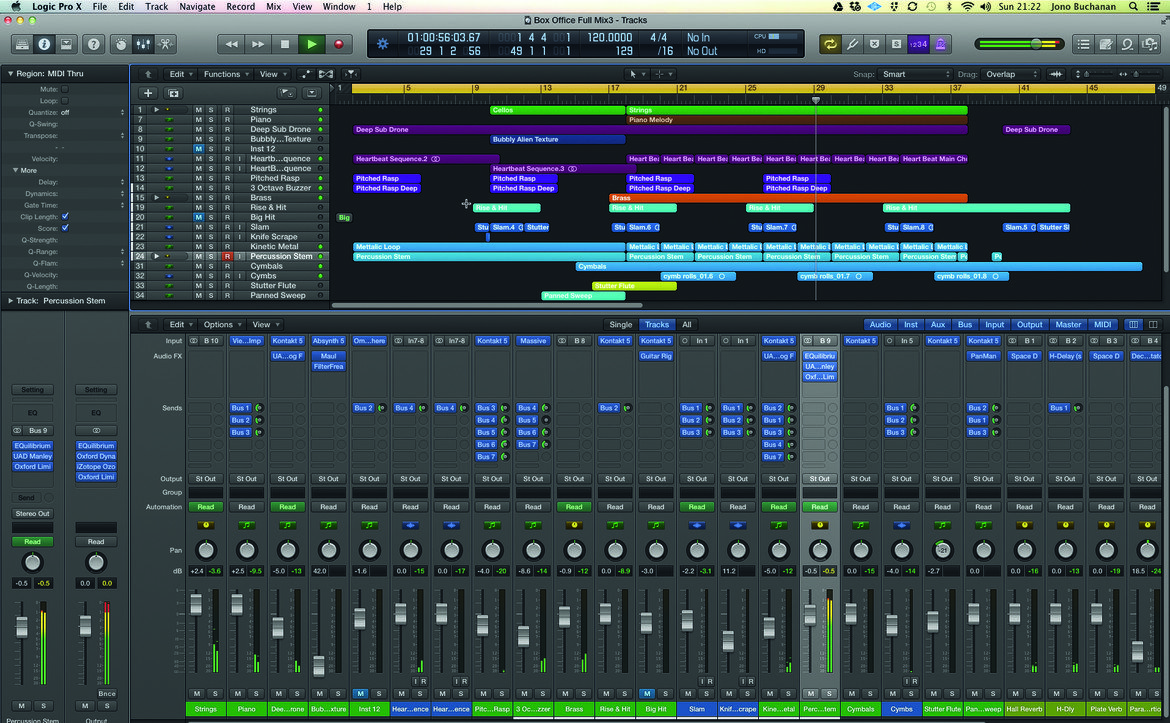Viewport: 1170px width, 723px height.
Task: Open the Library panel icon
Action: pos(22,44)
